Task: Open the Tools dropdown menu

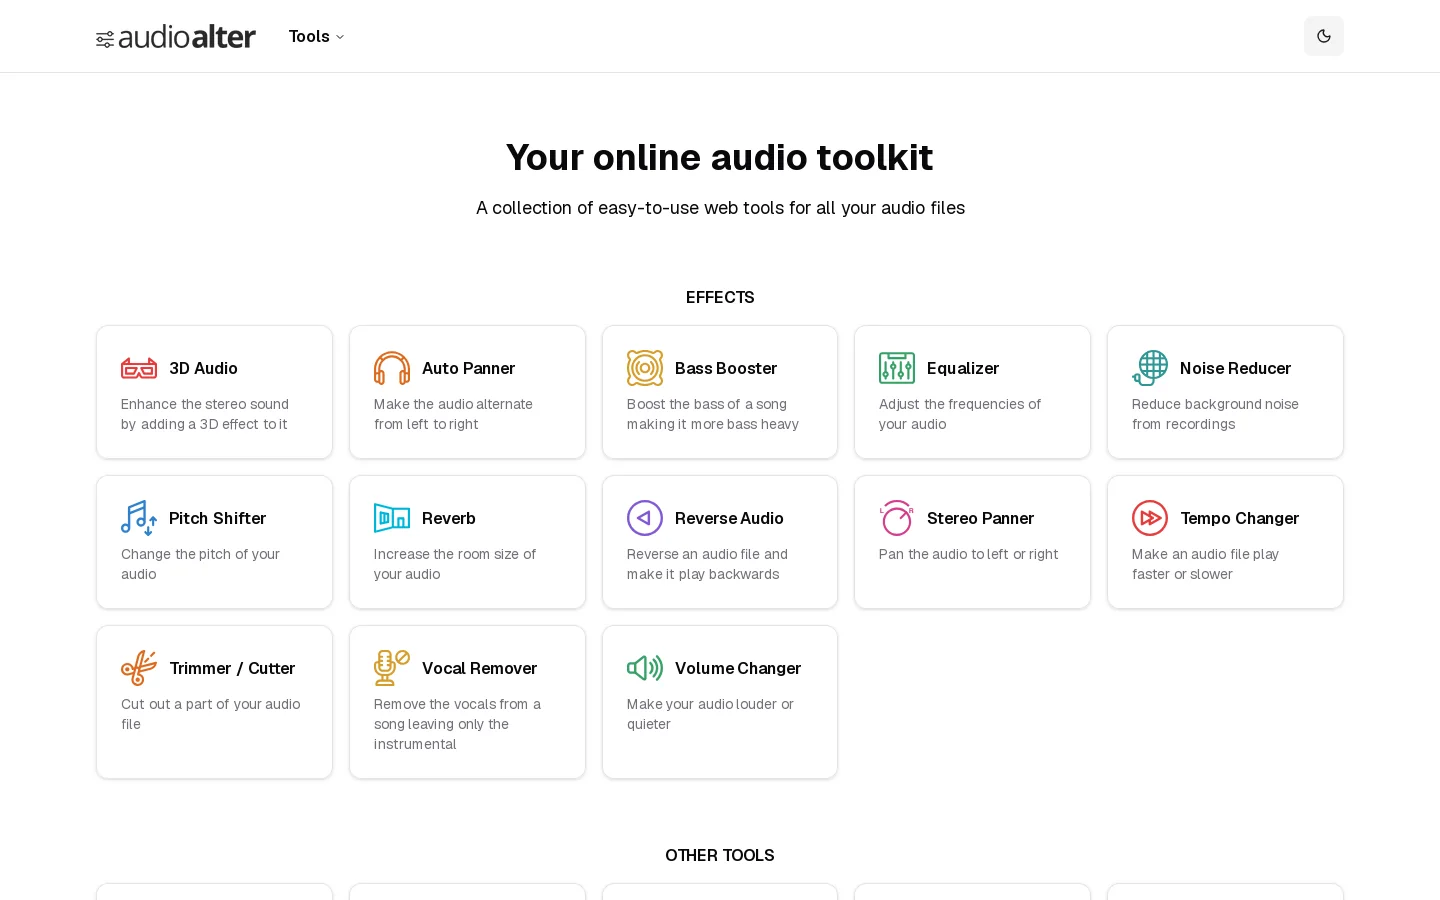Action: pos(317,36)
